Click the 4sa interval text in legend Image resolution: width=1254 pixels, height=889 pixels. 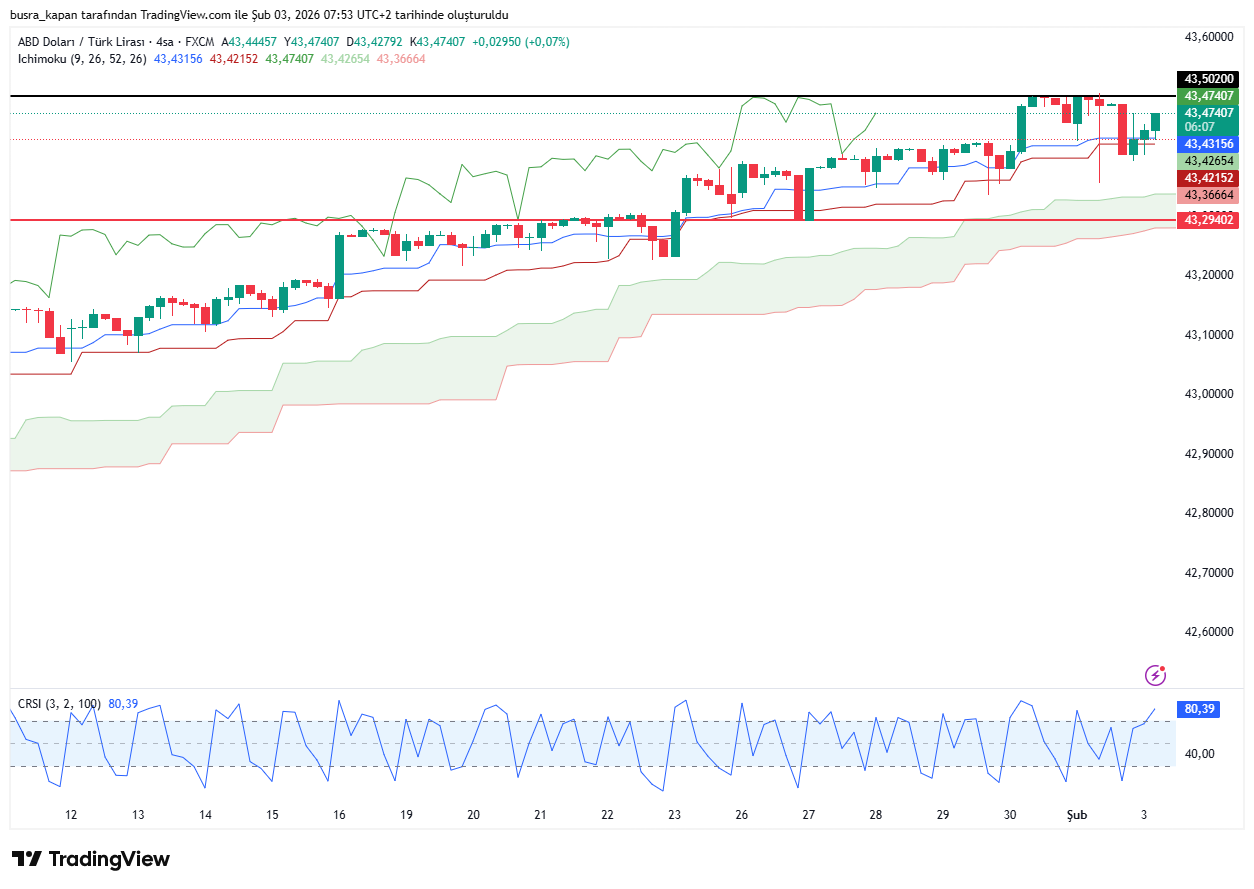coord(166,42)
